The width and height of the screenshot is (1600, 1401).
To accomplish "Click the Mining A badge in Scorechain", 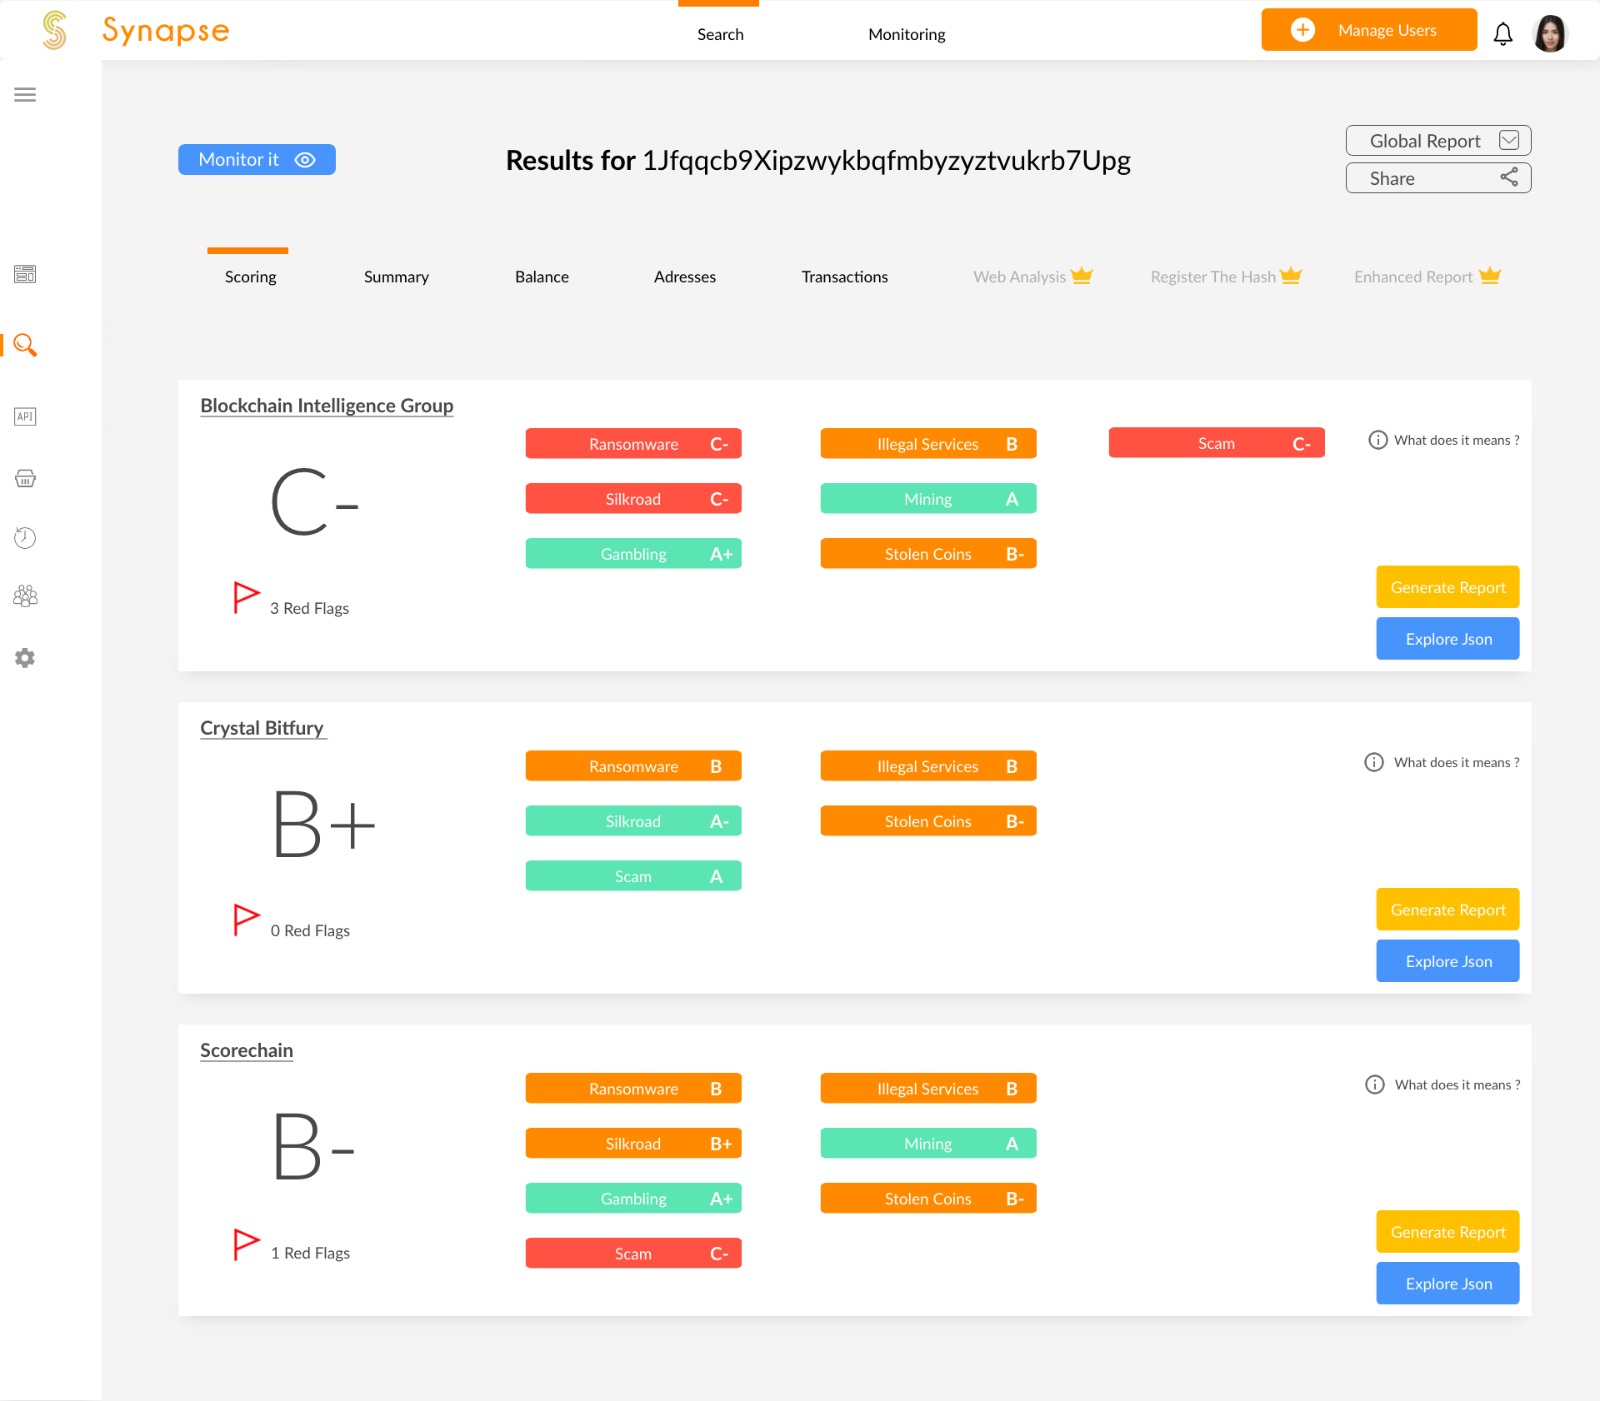I will coord(929,1144).
